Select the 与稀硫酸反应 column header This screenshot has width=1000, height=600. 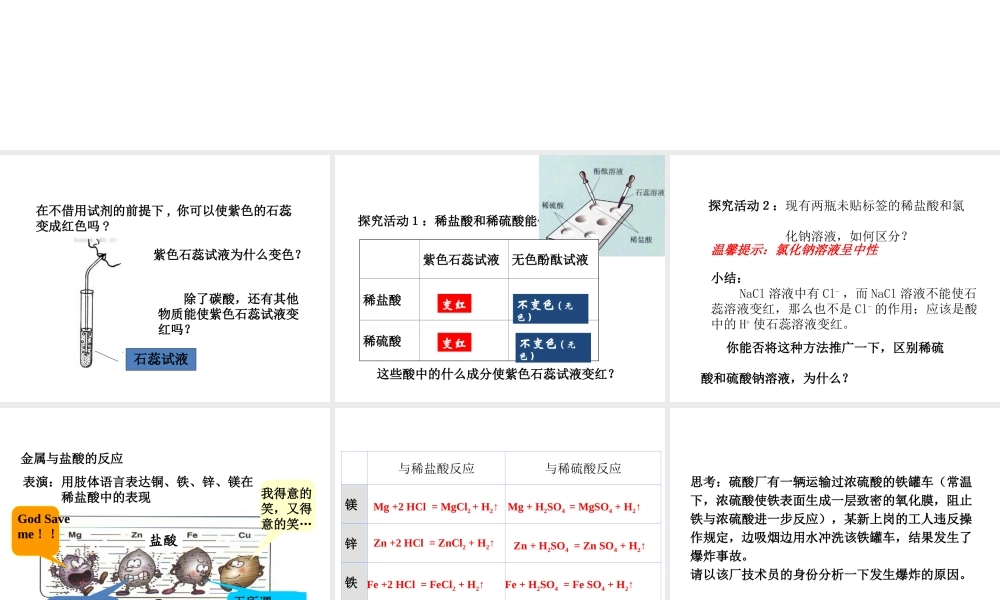tap(583, 468)
